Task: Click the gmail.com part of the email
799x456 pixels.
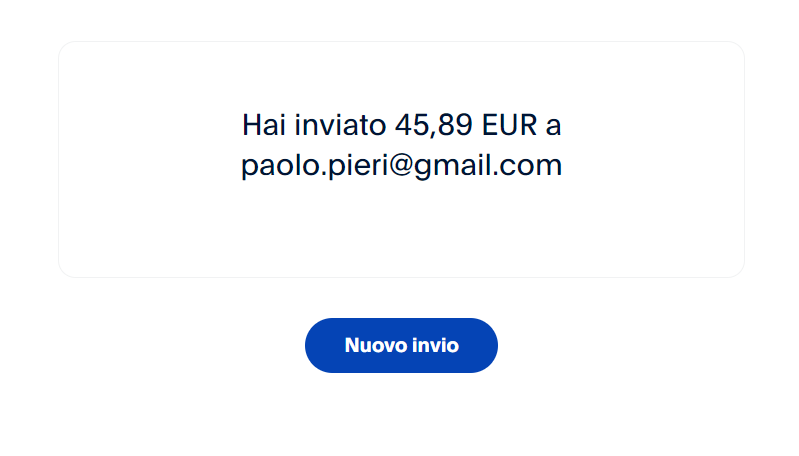Action: [x=488, y=166]
